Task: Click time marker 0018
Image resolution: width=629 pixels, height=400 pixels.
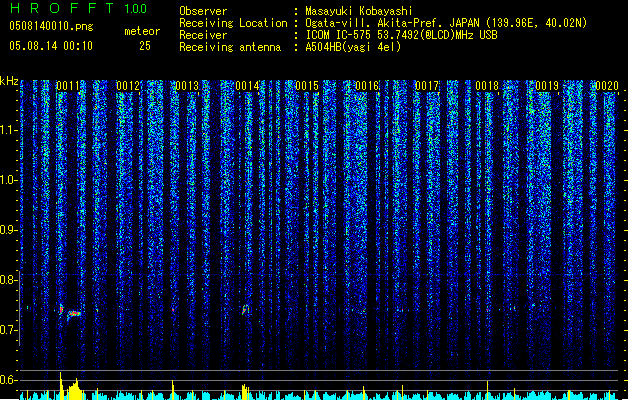Action: [x=487, y=86]
